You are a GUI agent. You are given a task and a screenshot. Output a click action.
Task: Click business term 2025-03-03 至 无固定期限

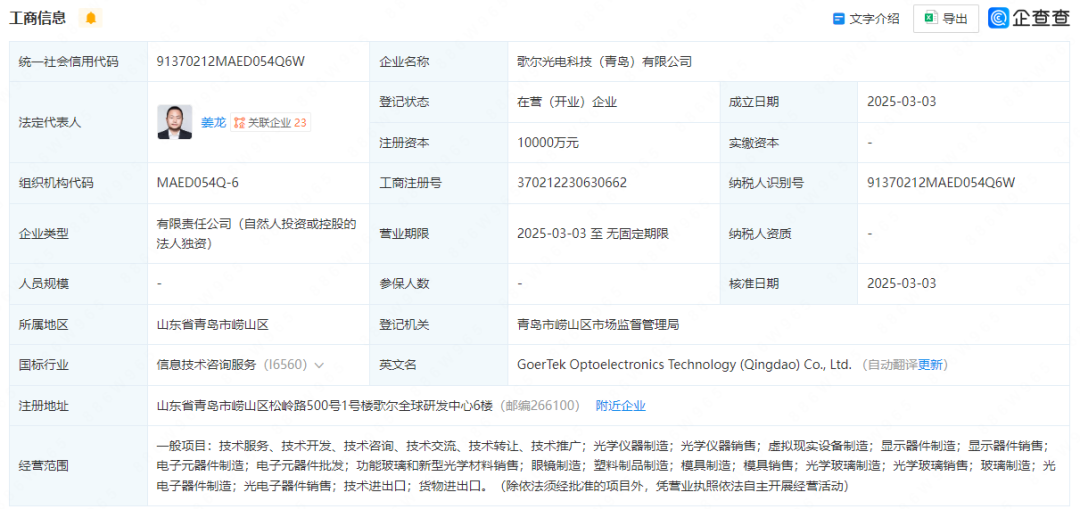click(x=593, y=233)
